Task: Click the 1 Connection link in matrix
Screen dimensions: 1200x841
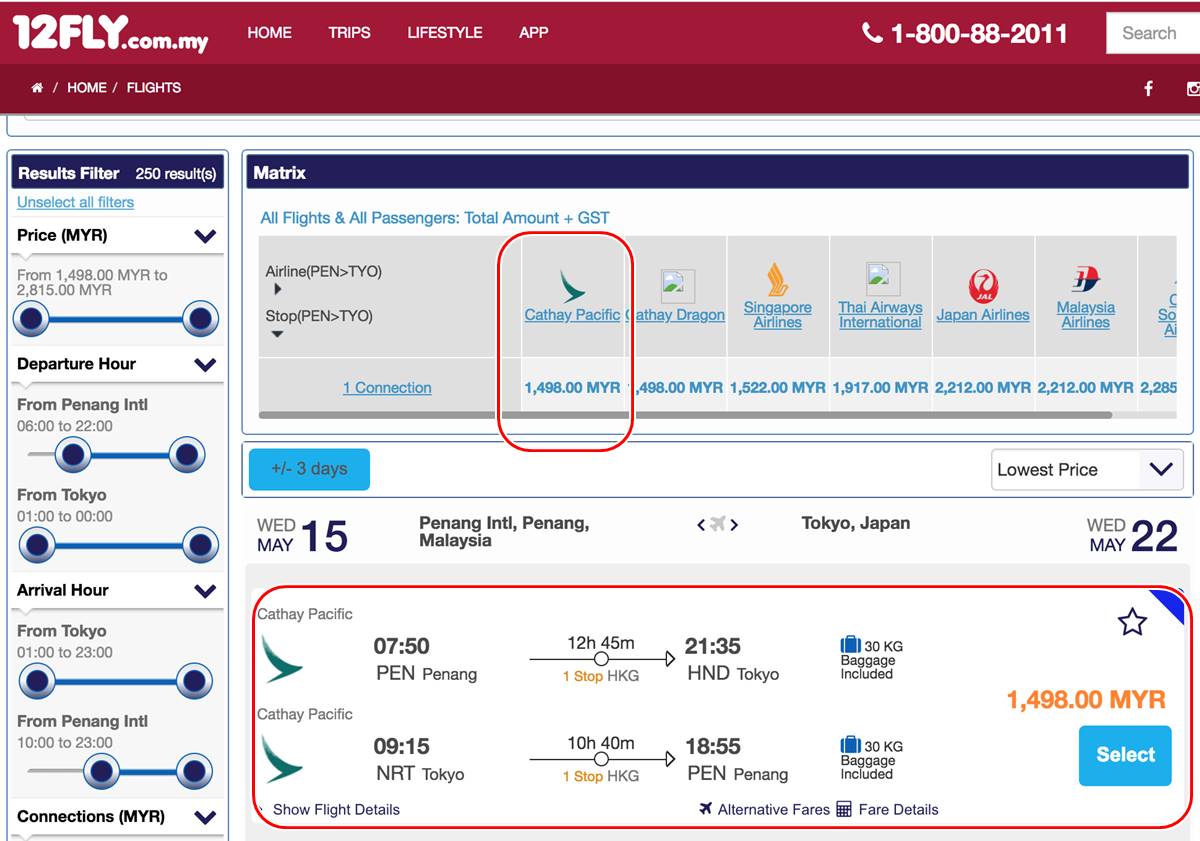Action: click(387, 388)
